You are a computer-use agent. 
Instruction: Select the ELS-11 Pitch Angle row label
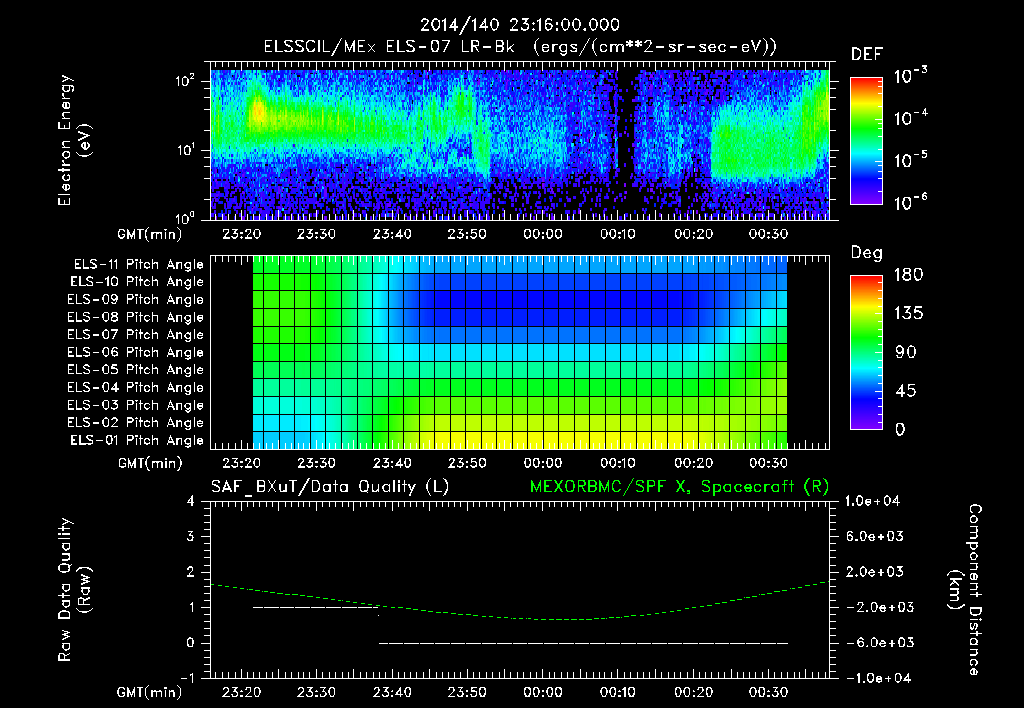point(138,265)
